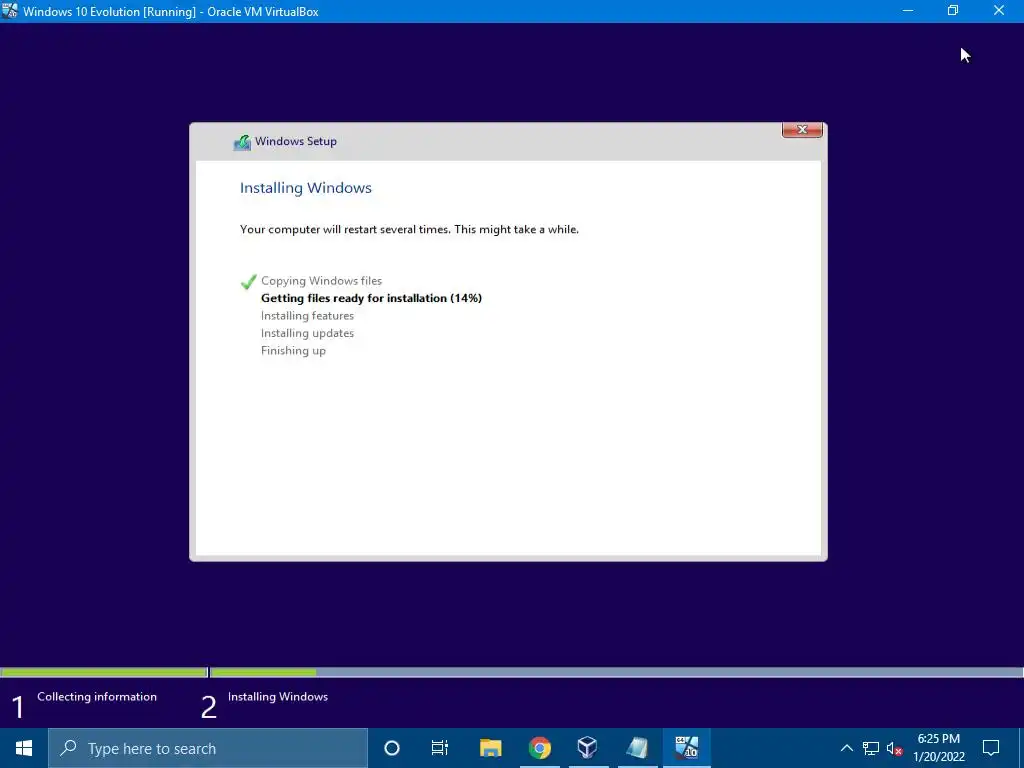Minimize the VirtualBox VM window
This screenshot has height=768, width=1024.
click(908, 11)
